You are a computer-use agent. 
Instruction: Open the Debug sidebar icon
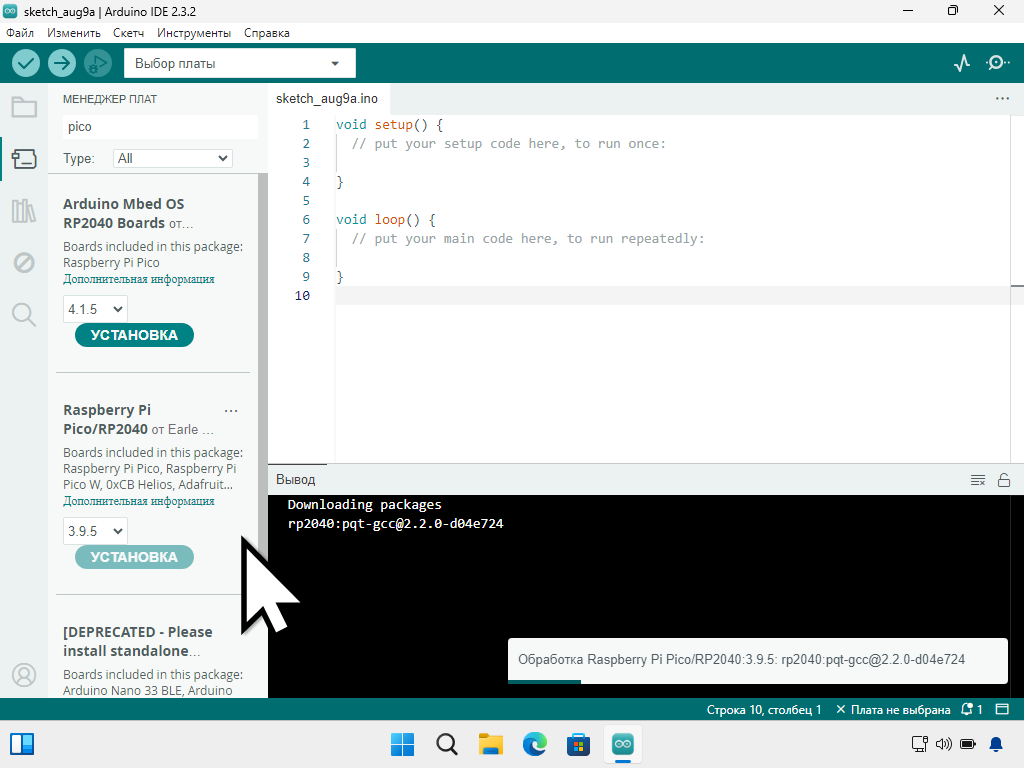(24, 263)
